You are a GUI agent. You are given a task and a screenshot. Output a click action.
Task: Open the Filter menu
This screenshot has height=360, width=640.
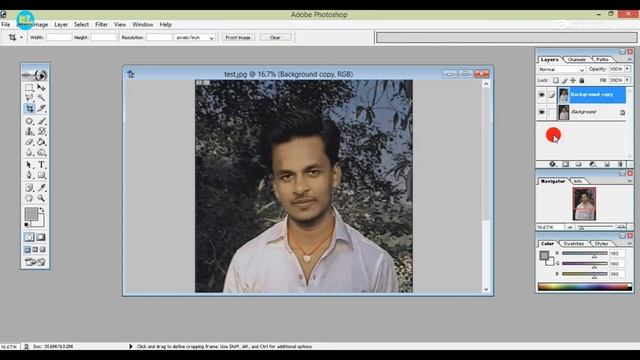101,24
